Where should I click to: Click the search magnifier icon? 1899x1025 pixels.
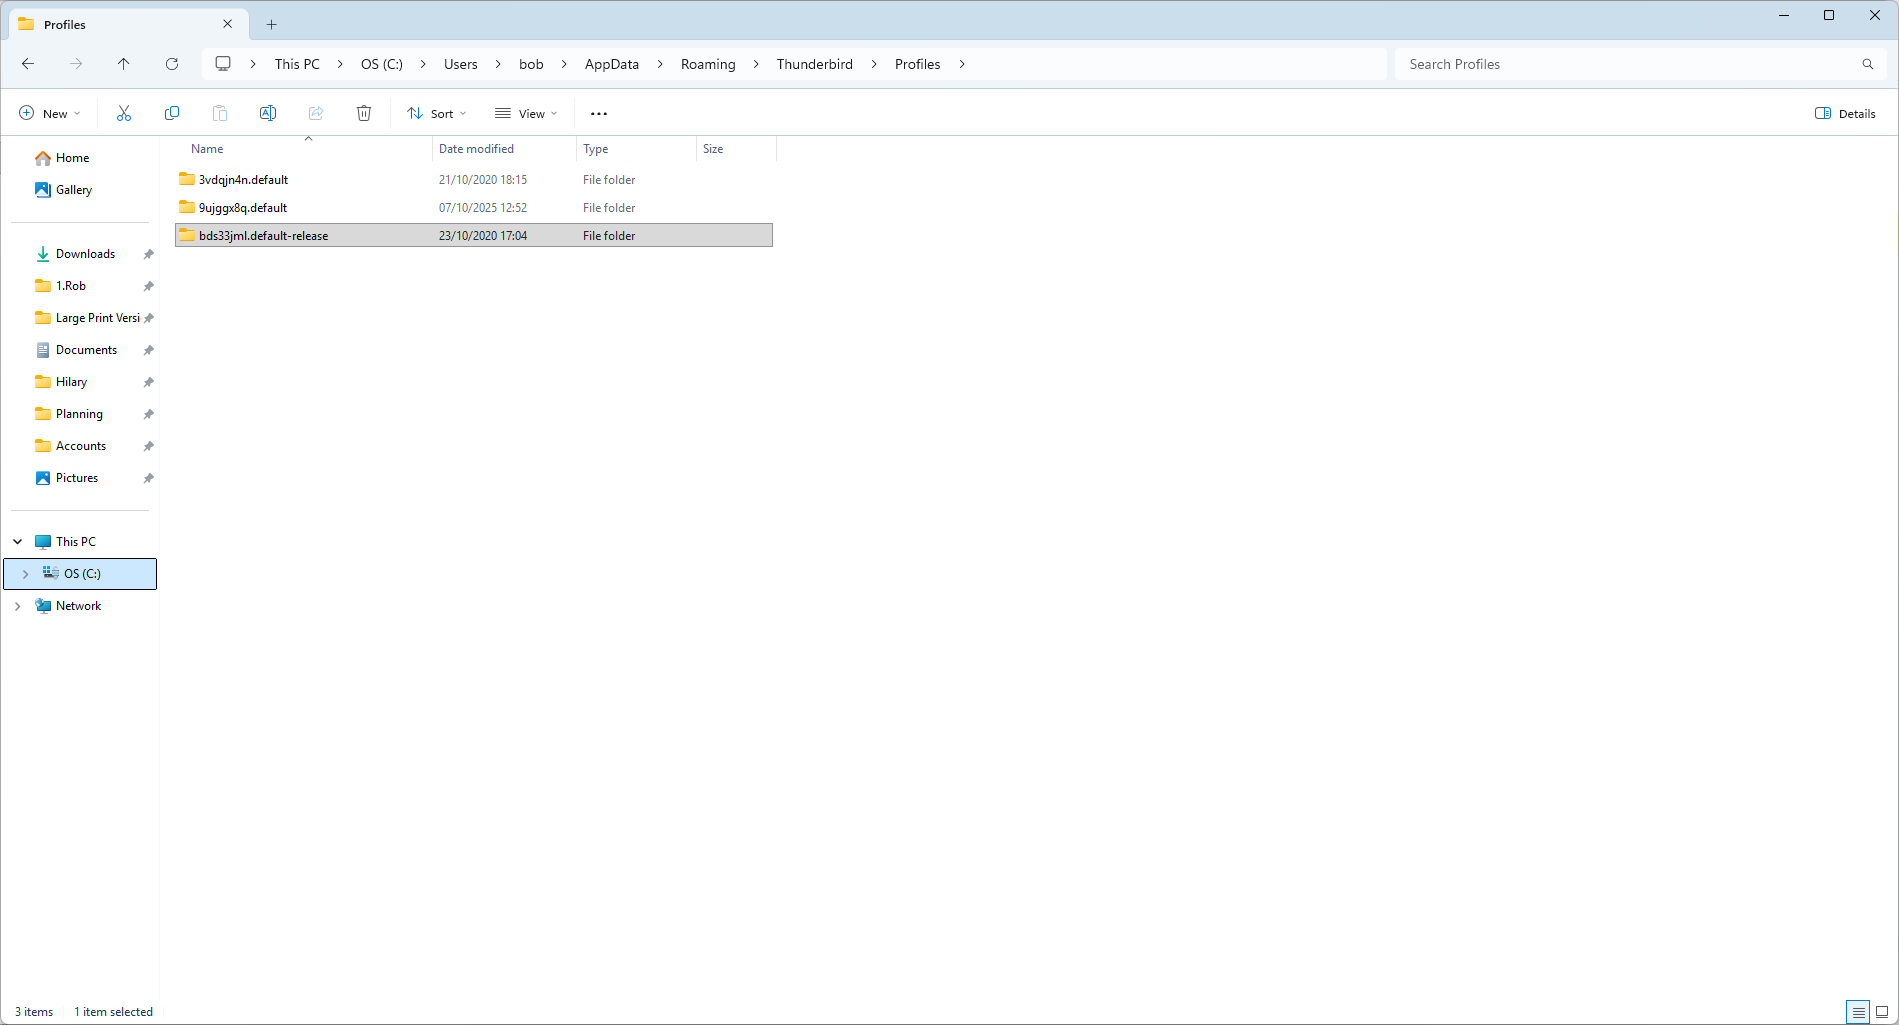click(x=1868, y=64)
